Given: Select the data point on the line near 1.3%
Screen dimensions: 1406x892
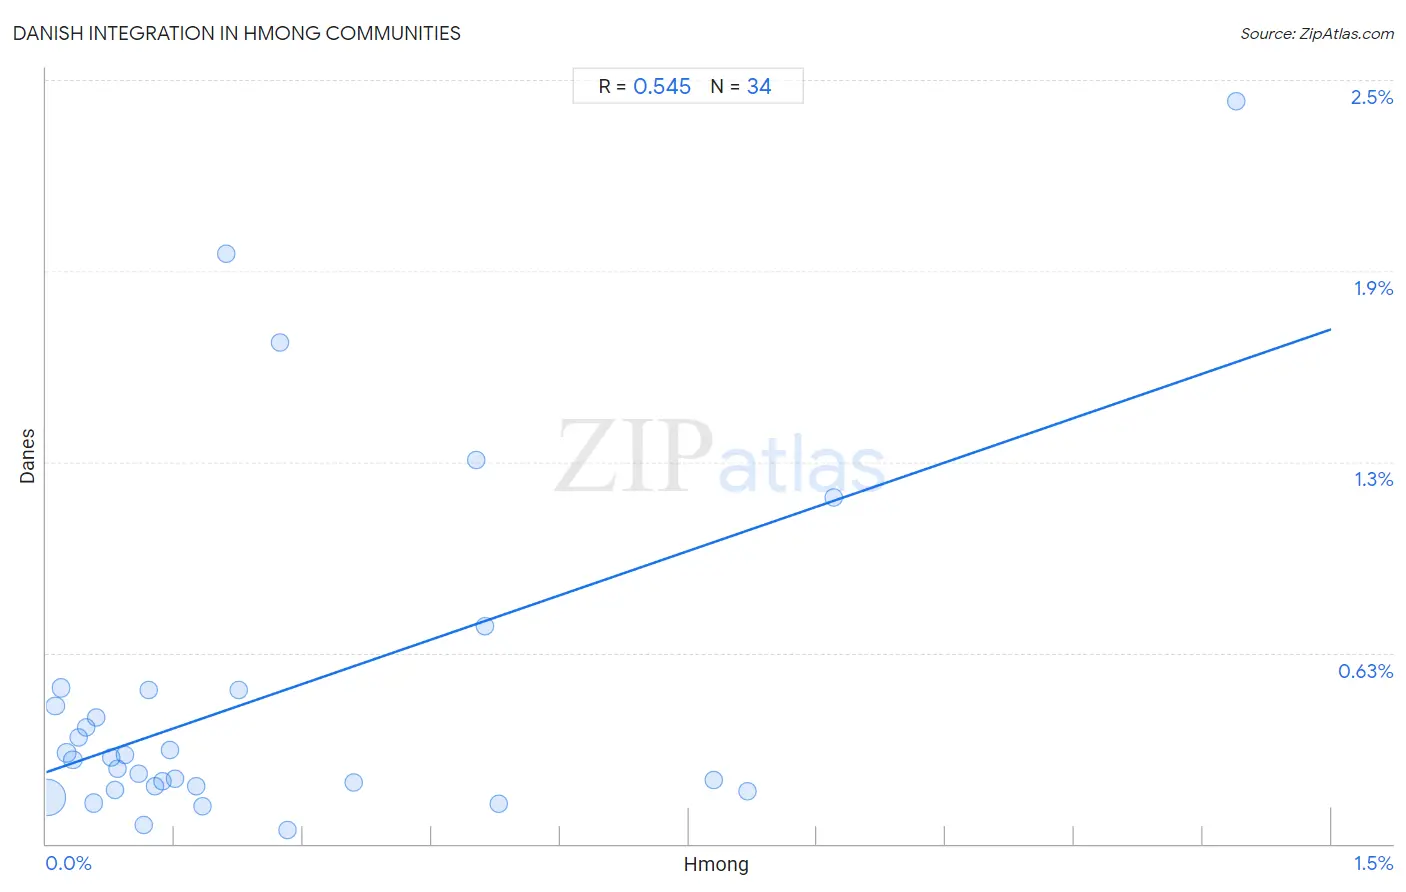Looking at the screenshot, I should 834,497.
